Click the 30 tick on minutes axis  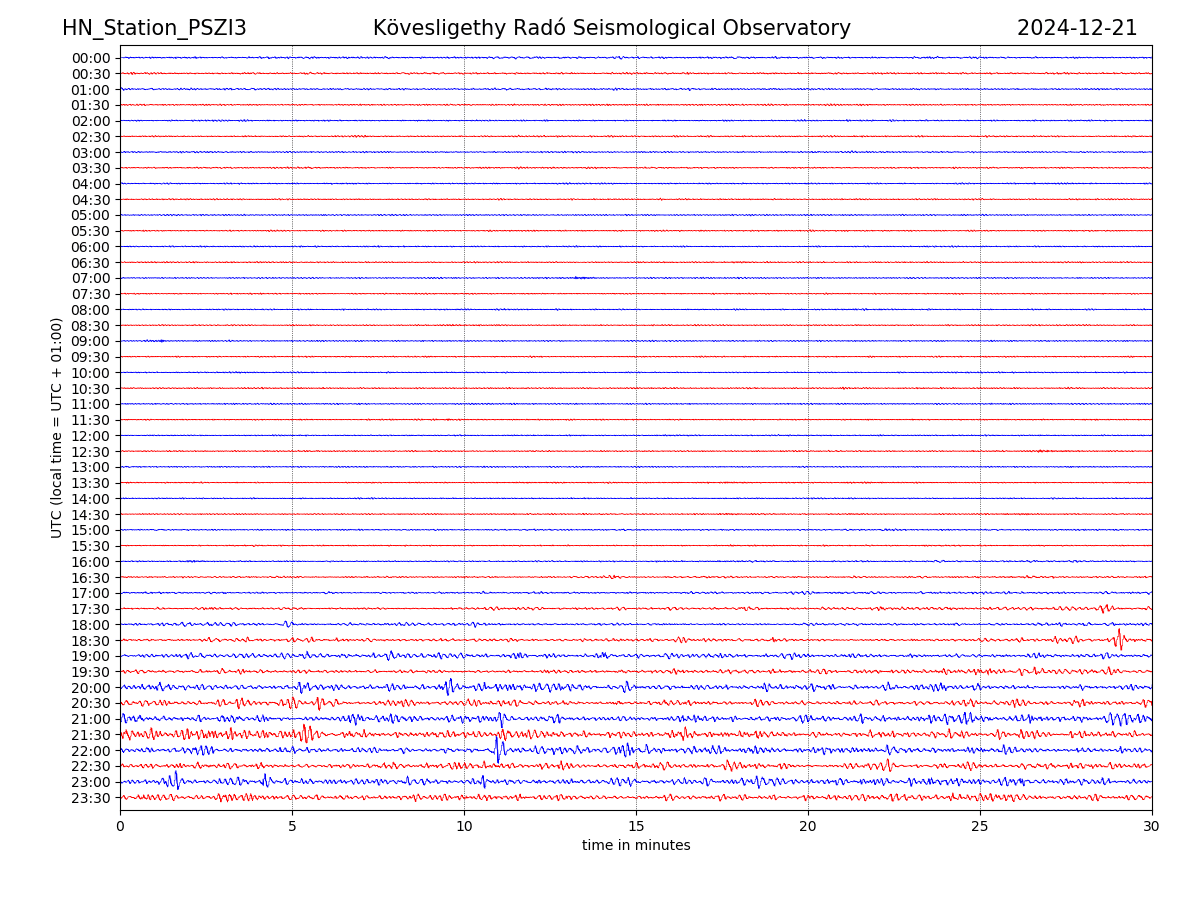(x=1152, y=827)
